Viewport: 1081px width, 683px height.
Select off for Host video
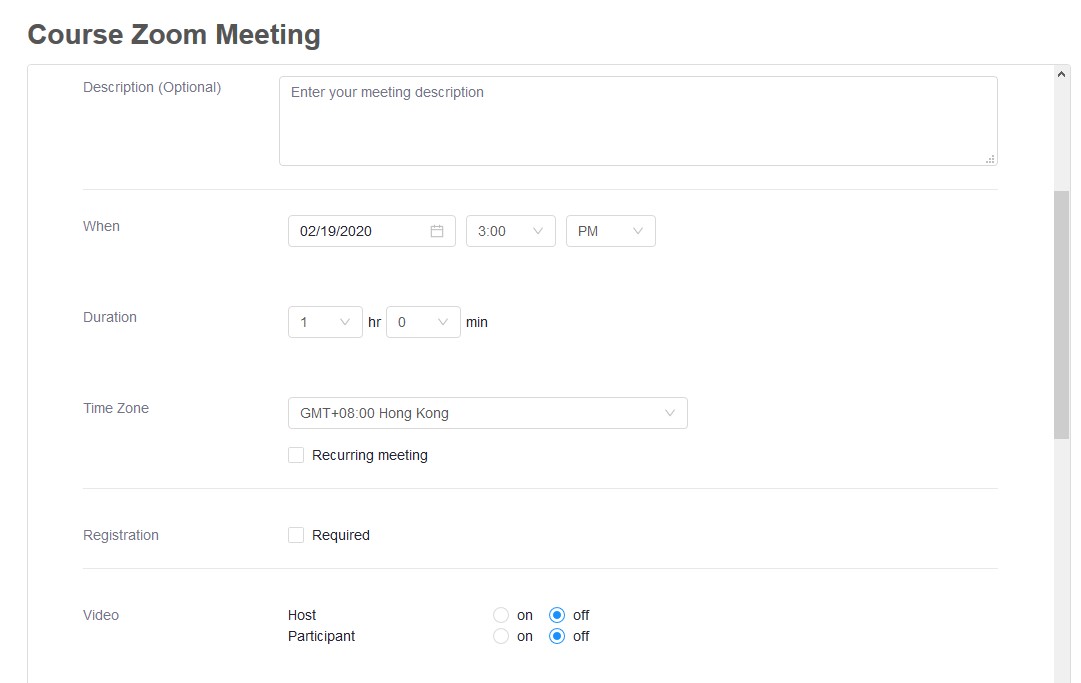(557, 615)
